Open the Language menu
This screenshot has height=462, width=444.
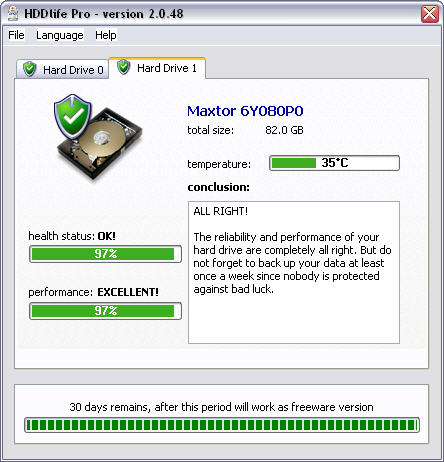60,35
